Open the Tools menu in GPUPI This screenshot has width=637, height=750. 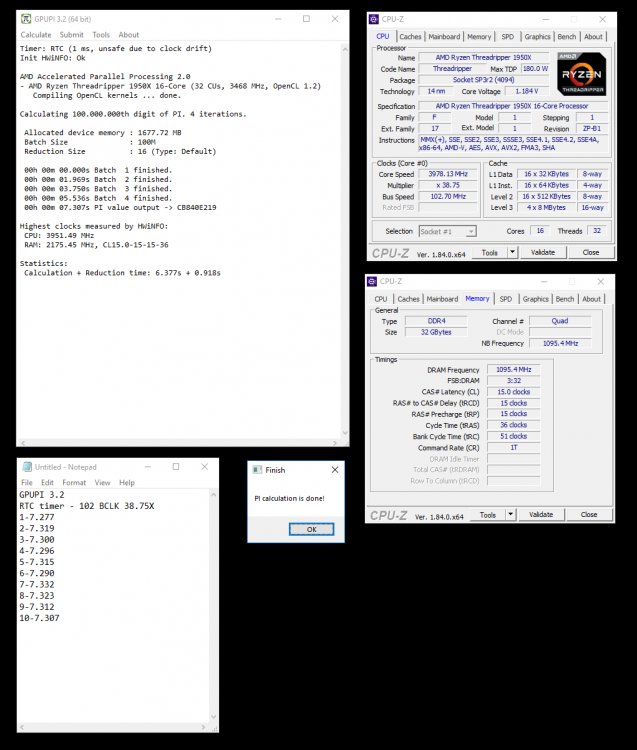pyautogui.click(x=101, y=35)
